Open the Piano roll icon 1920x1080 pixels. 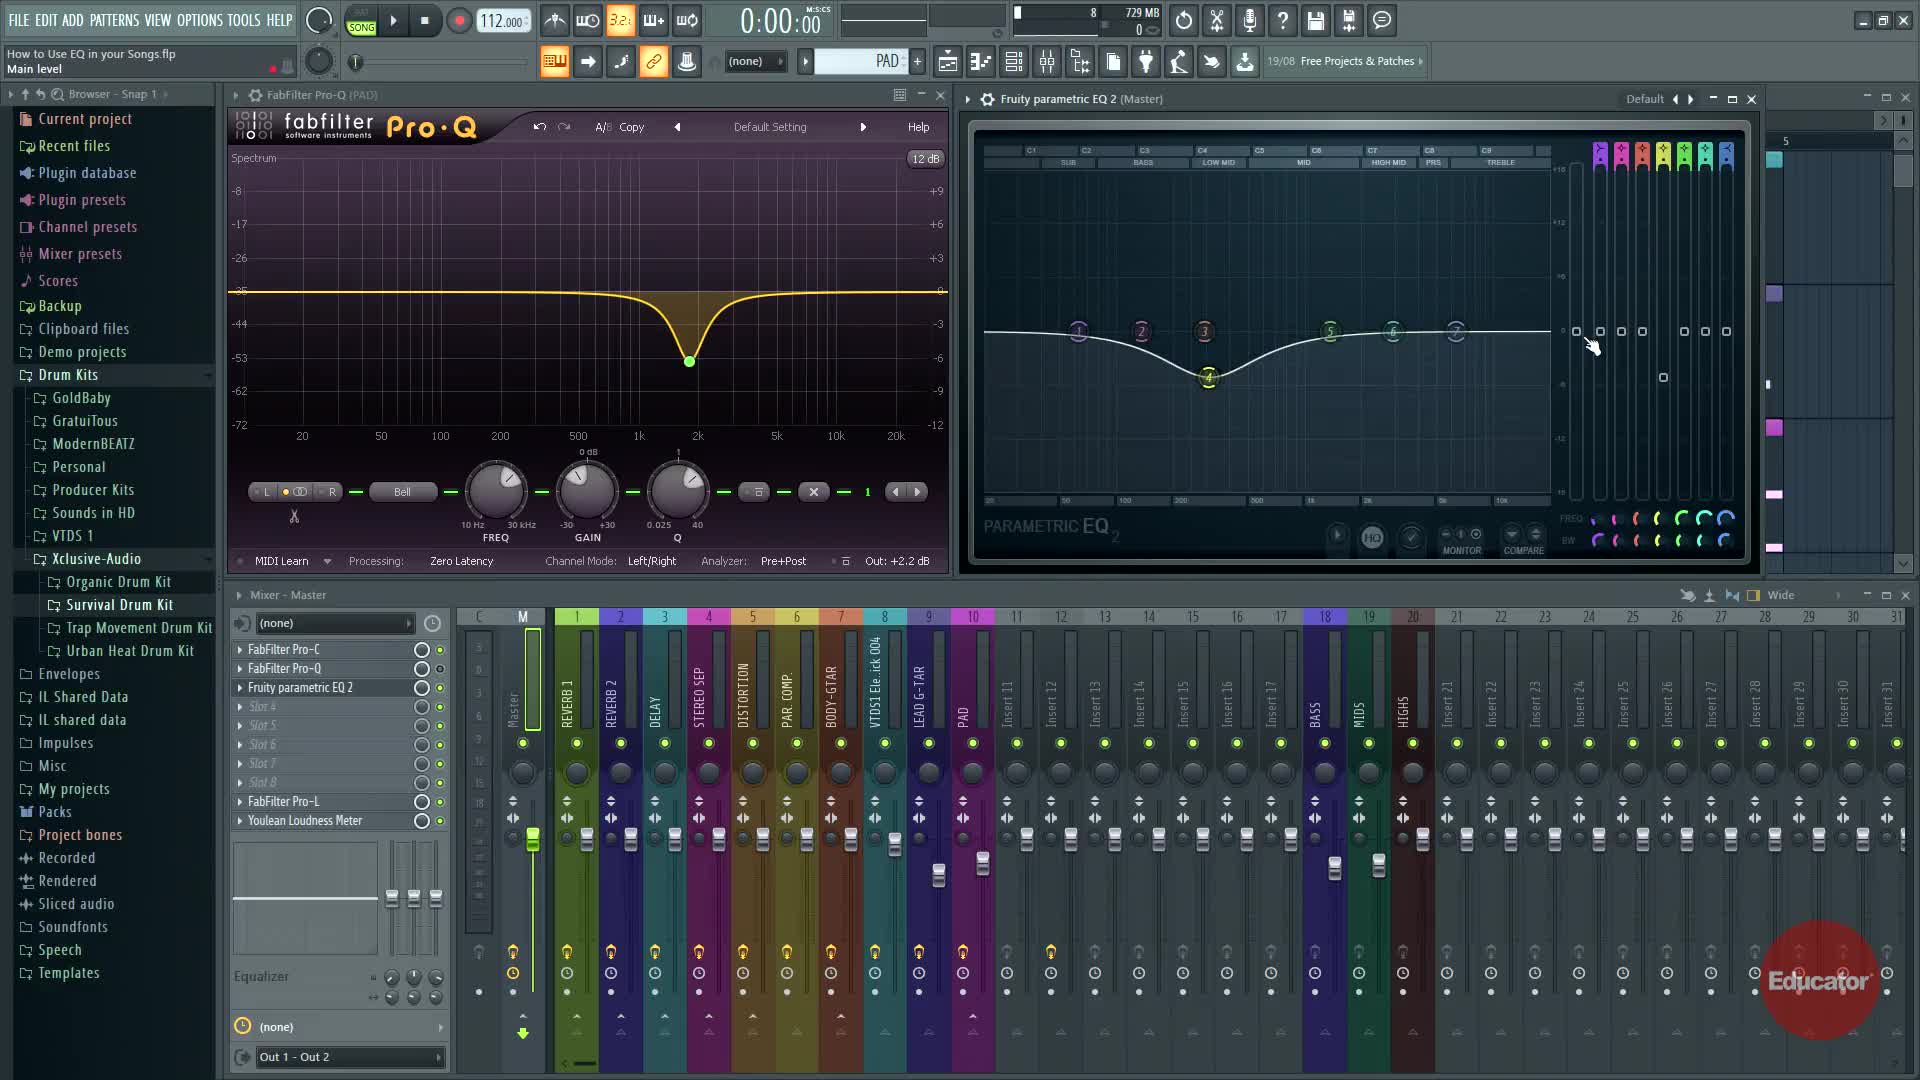(980, 62)
